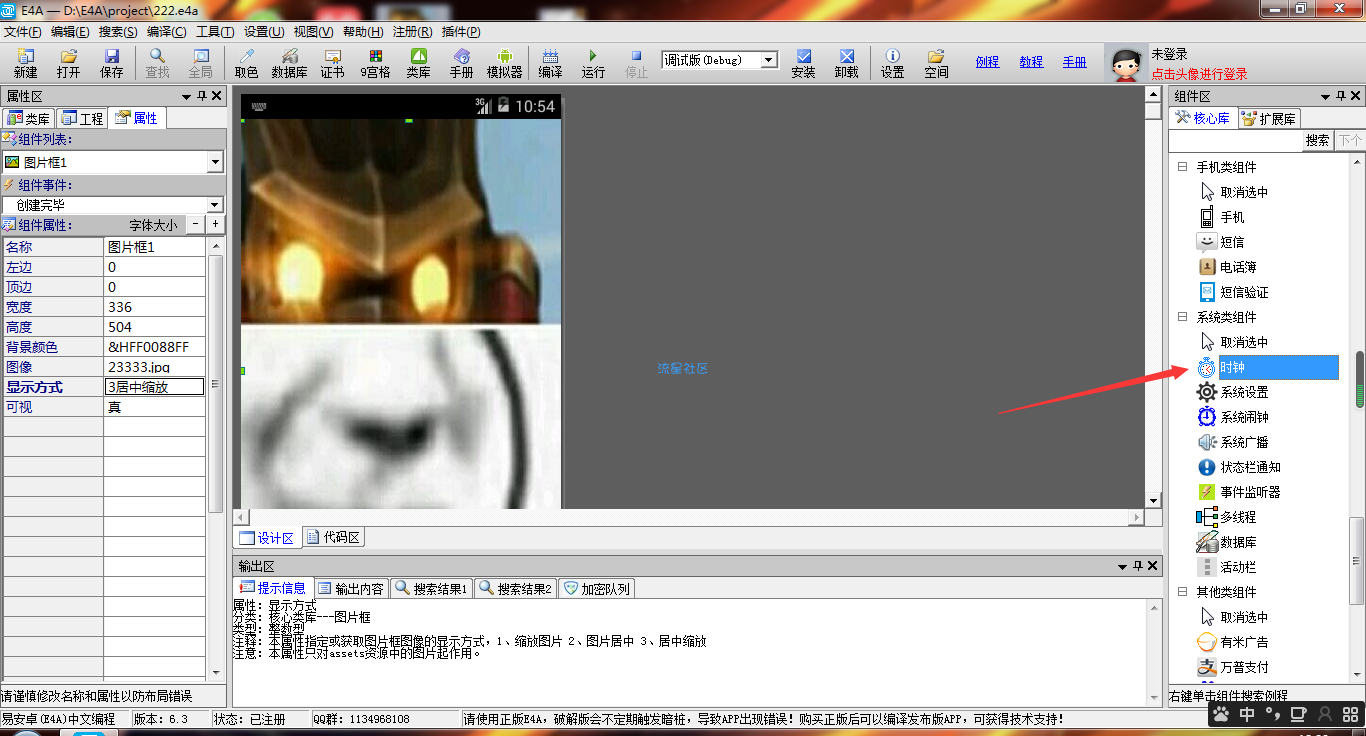Click the 取色 color picker tool icon

click(x=246, y=63)
